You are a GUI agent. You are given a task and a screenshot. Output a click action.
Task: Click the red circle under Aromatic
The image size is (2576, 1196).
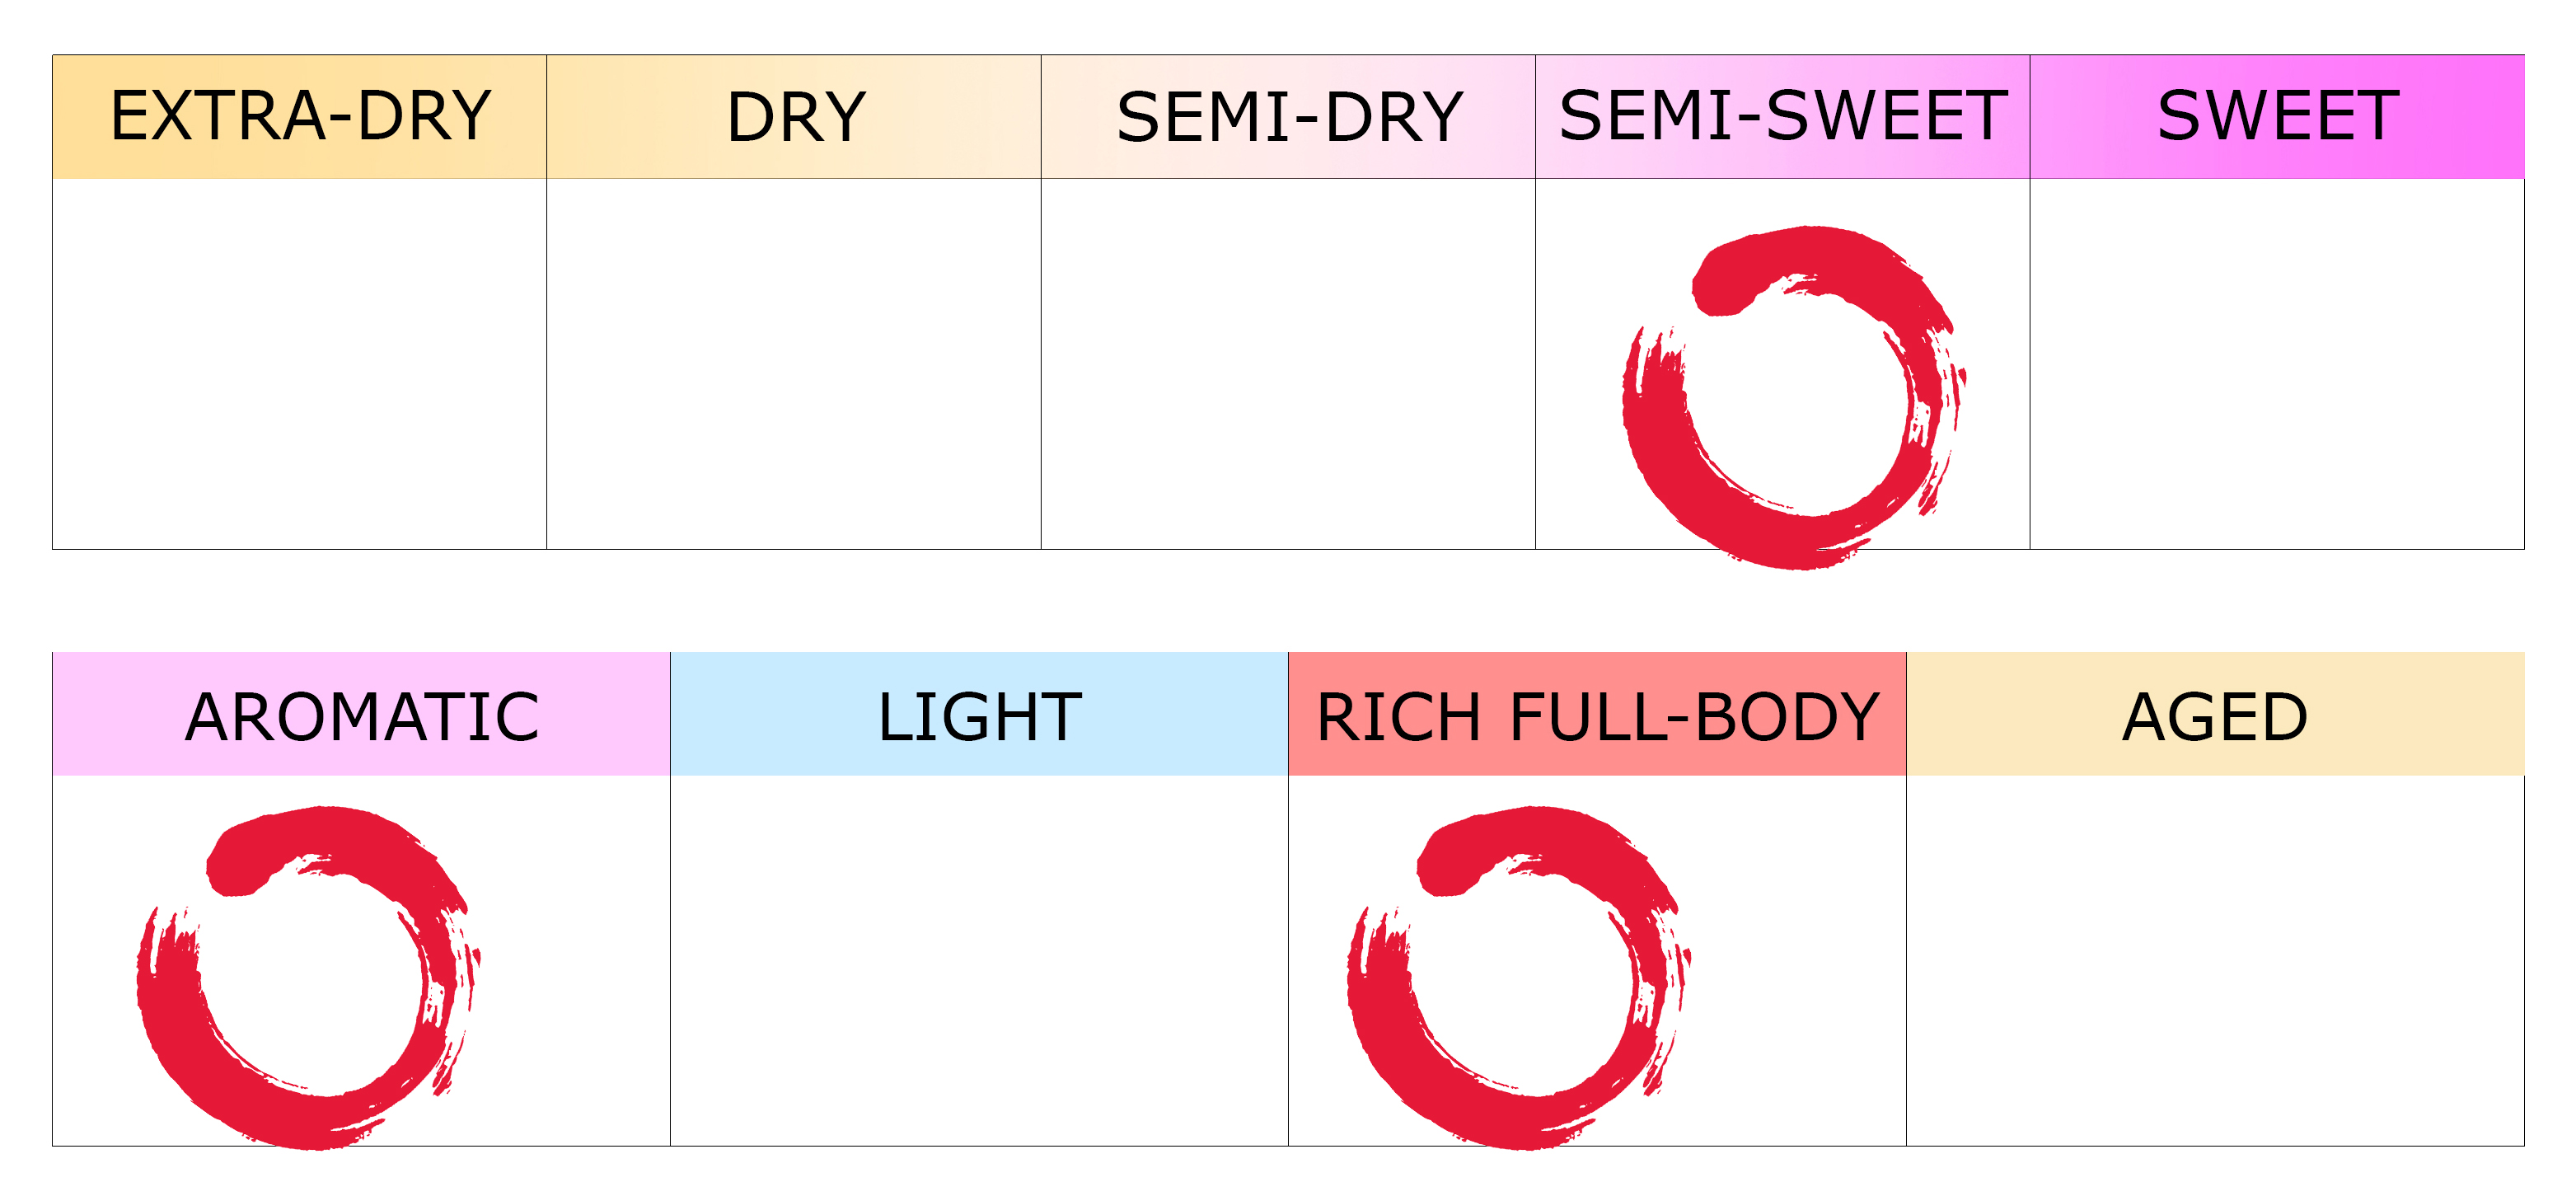[308, 978]
